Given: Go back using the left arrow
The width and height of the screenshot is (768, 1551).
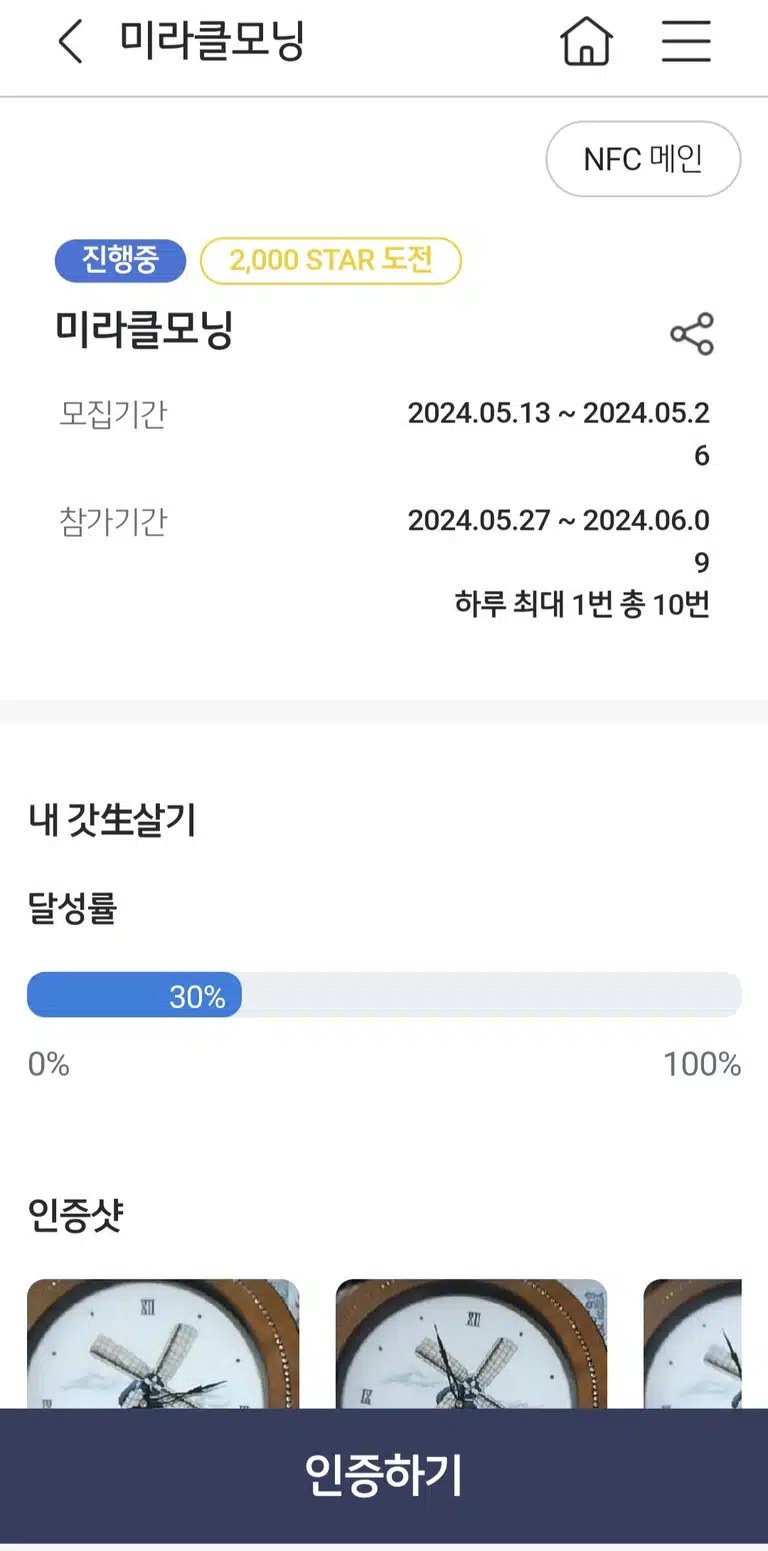Looking at the screenshot, I should [x=71, y=42].
